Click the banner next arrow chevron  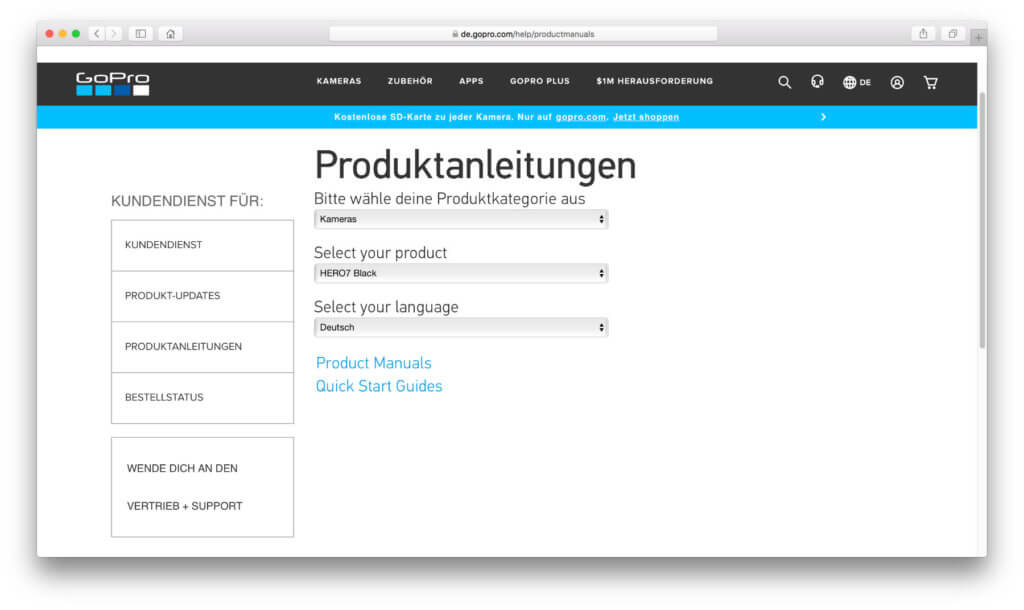824,117
